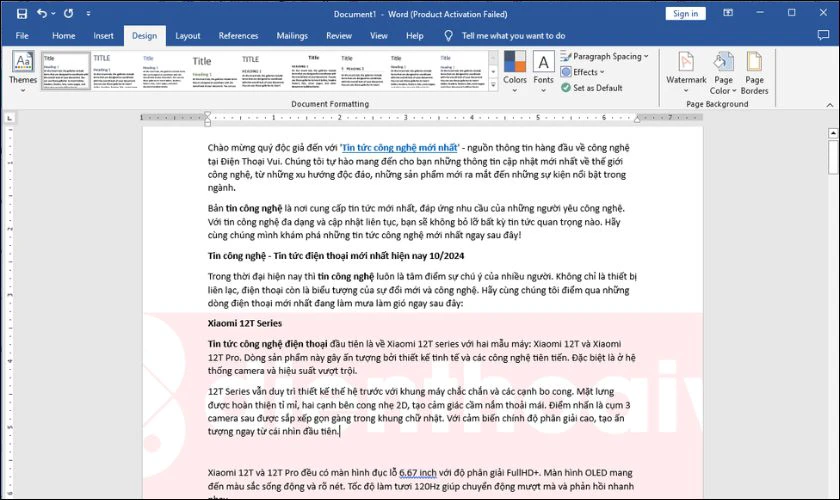The width and height of the screenshot is (840, 500).
Task: Follow the 'Tin tức công nghệ mới nhất' hyperlink
Action: coord(400,147)
